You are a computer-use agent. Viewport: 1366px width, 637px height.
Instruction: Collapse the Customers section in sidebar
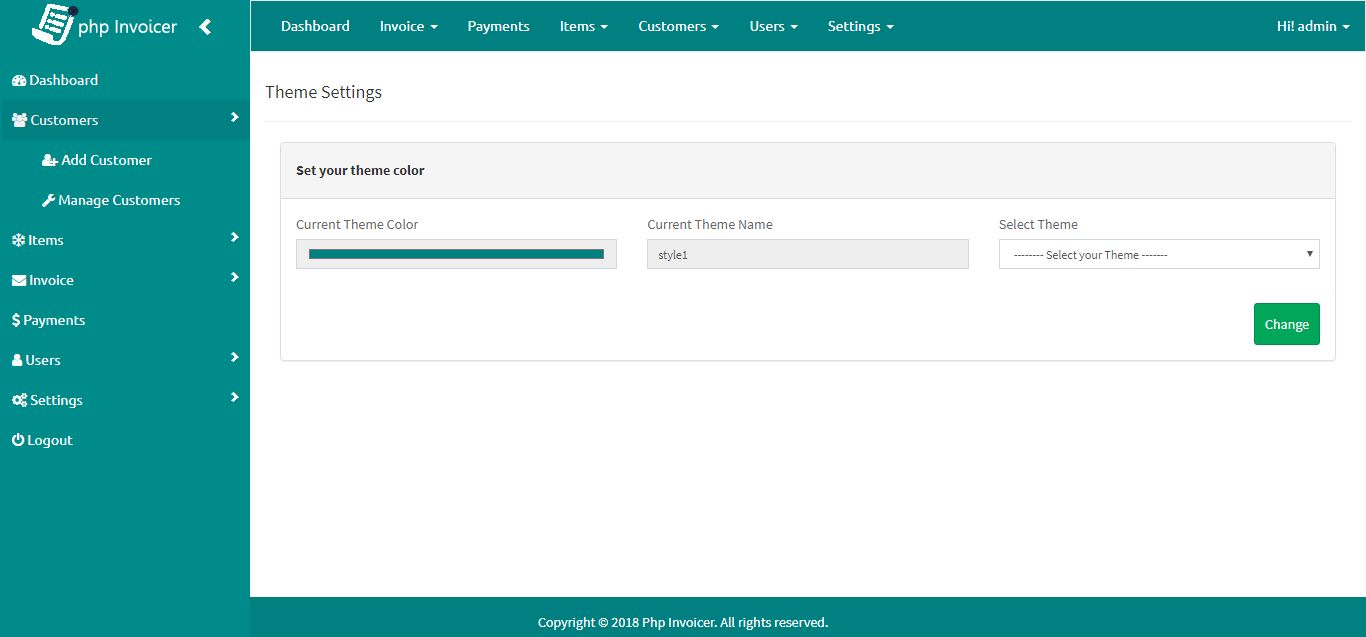coord(234,118)
